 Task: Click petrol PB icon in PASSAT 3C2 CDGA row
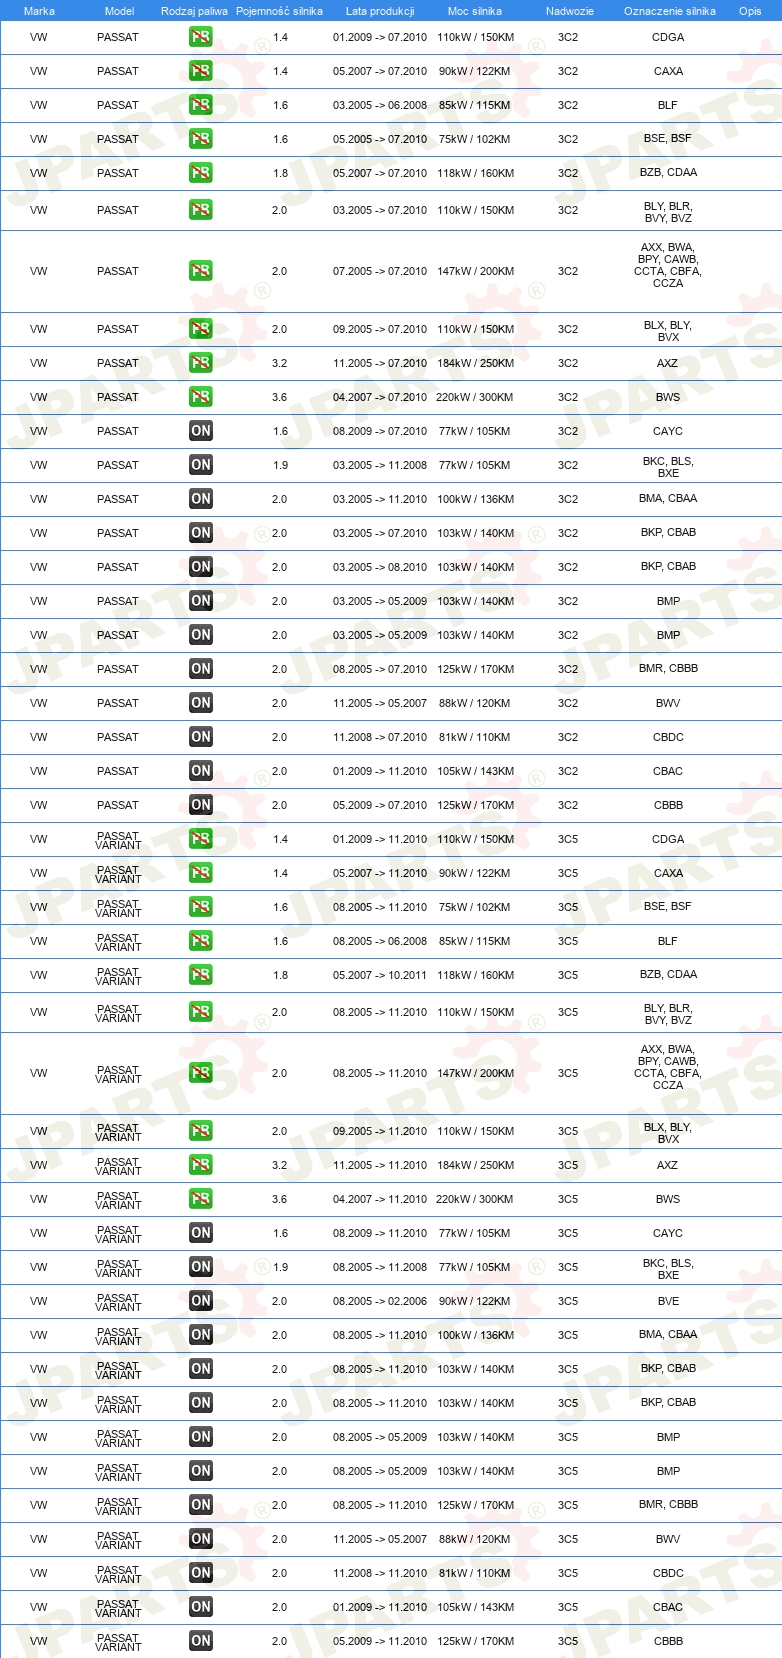click(201, 37)
